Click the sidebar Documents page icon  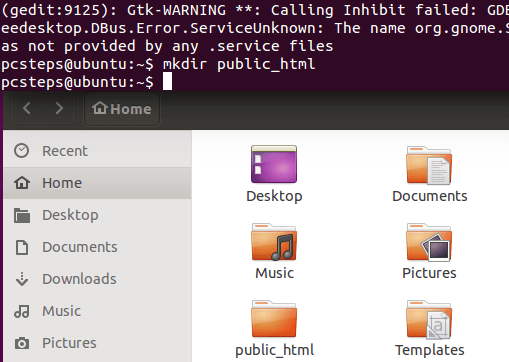tap(22, 247)
